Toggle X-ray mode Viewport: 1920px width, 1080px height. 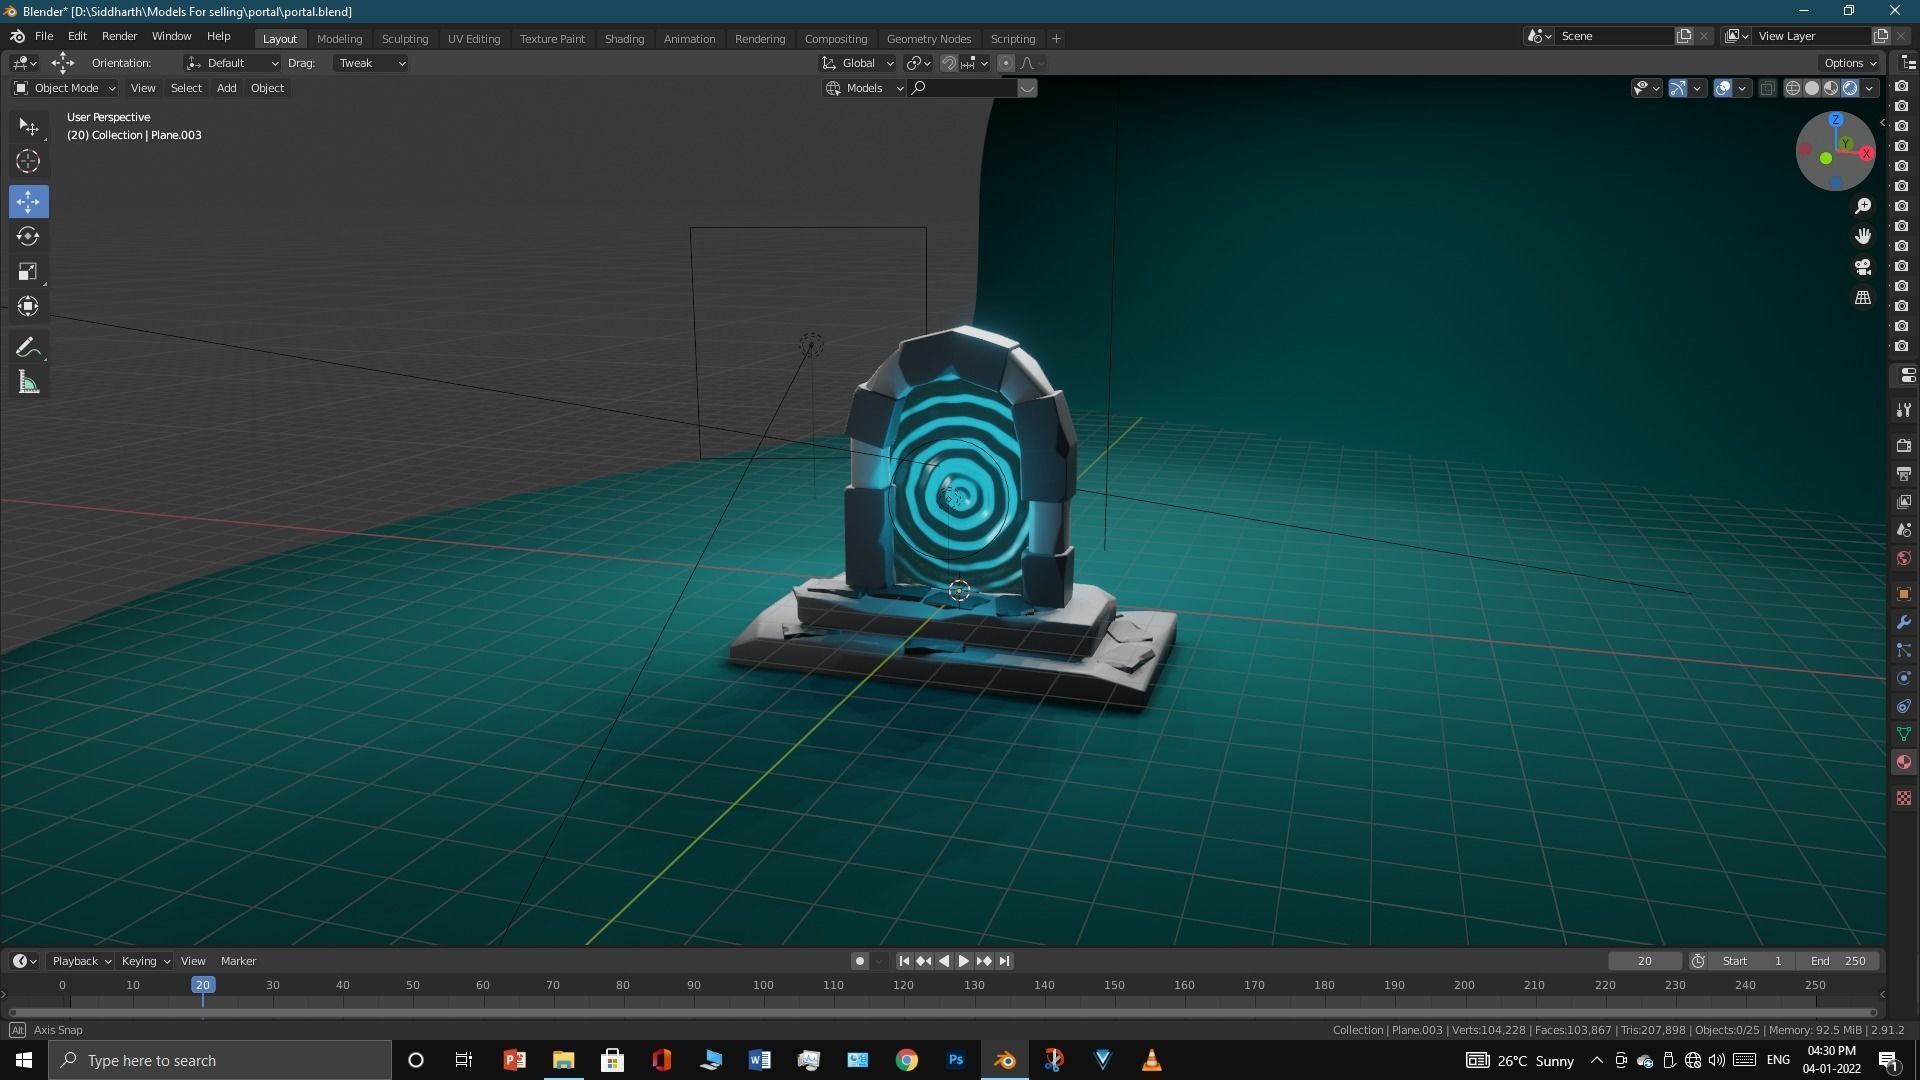tap(1768, 88)
